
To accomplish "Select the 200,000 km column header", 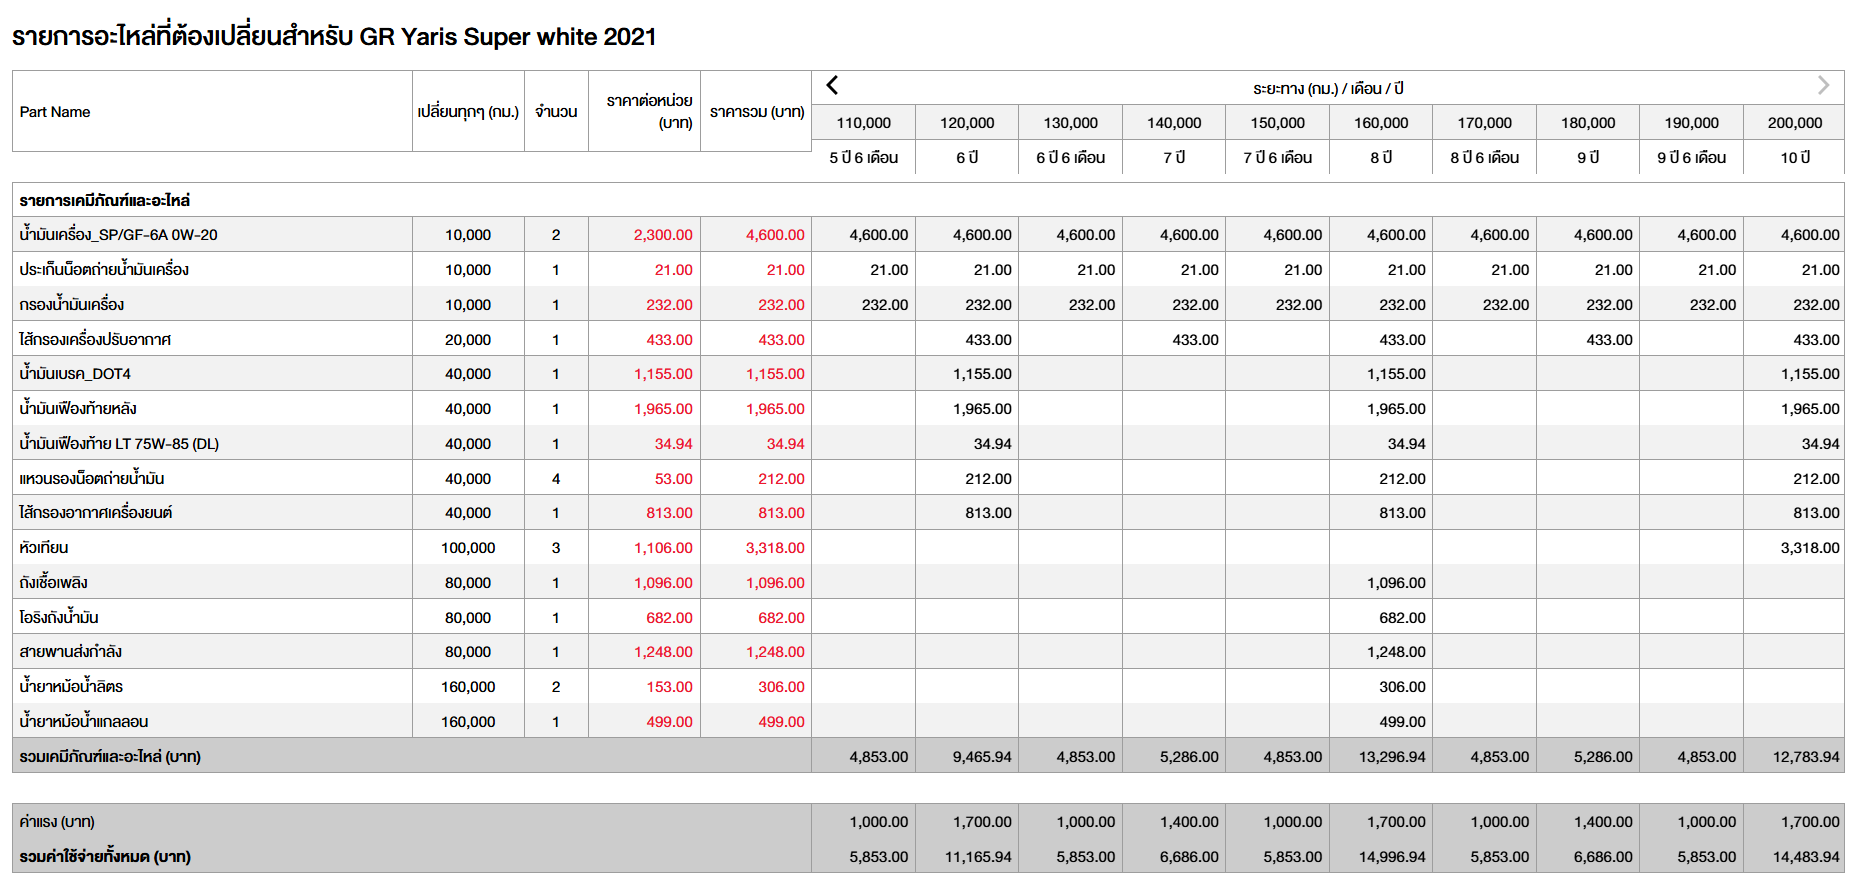I will pyautogui.click(x=1794, y=123).
